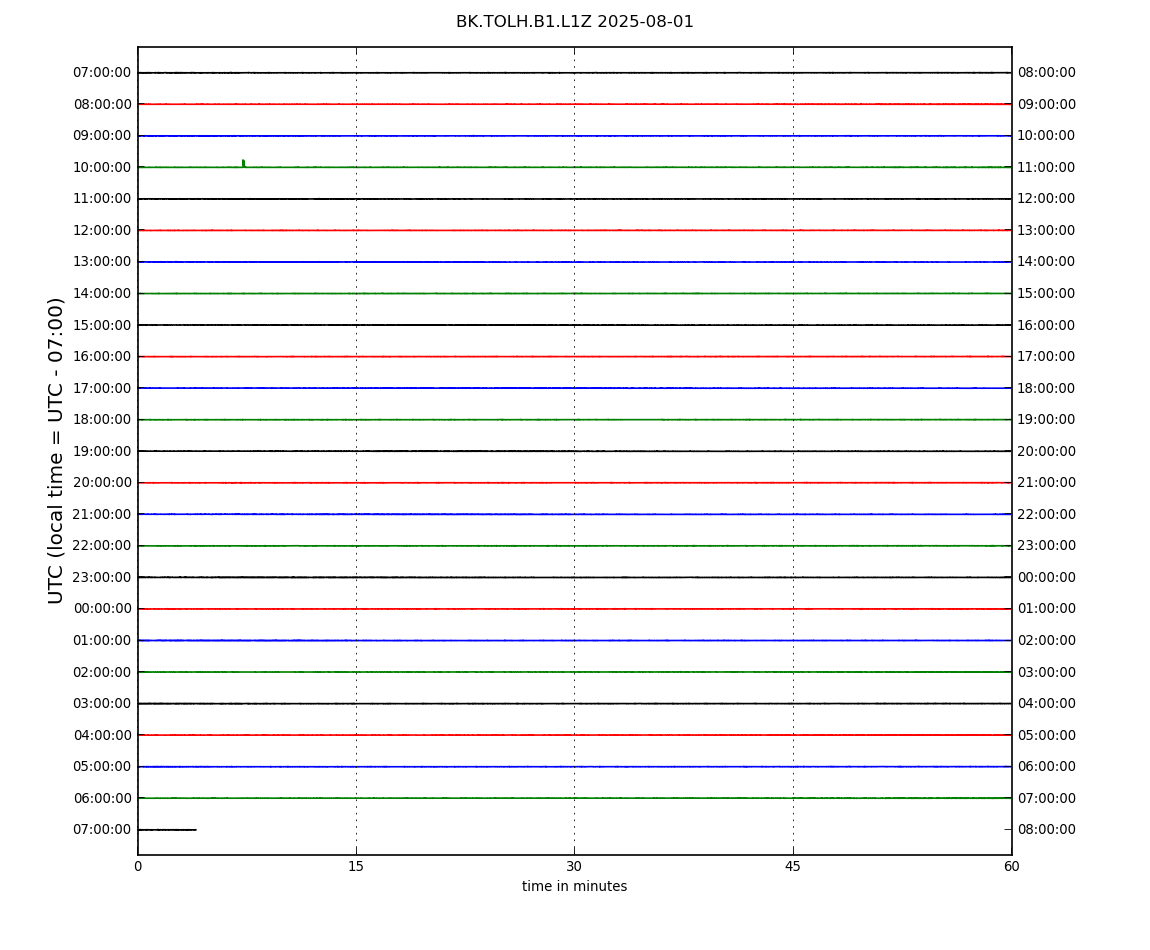
Task: Select left-axis start time label 17:00:00
Action: click(x=102, y=388)
